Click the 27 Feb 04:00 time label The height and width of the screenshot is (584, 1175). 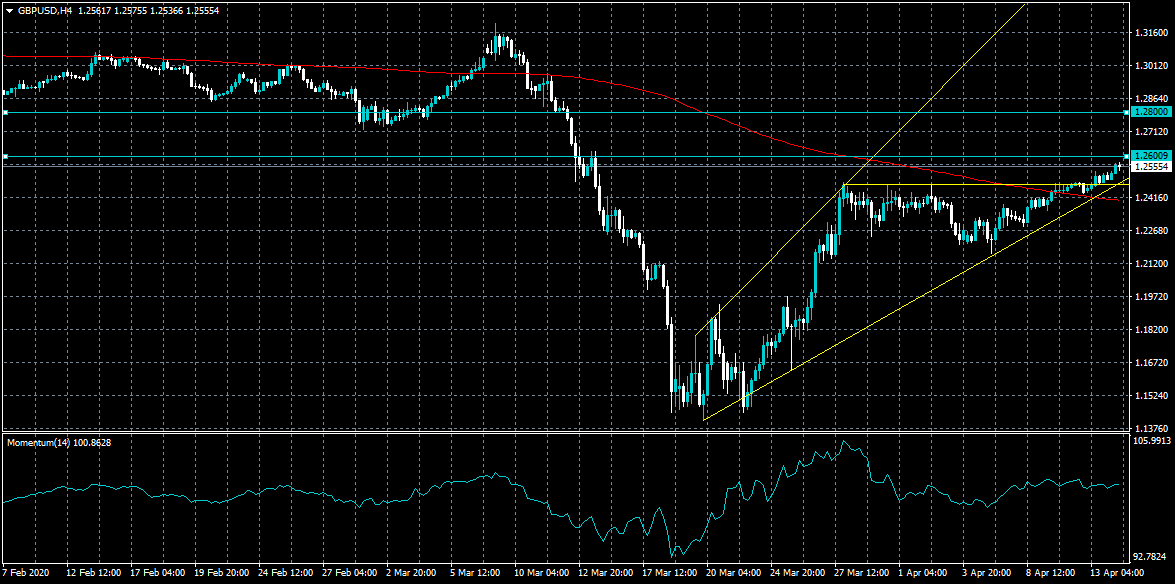(x=351, y=573)
